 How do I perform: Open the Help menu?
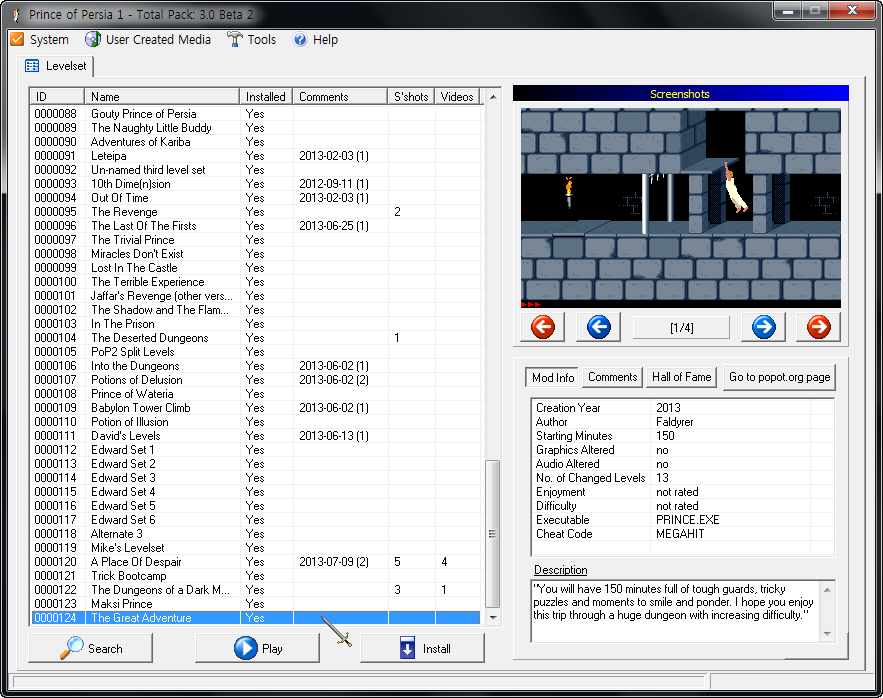coord(316,39)
